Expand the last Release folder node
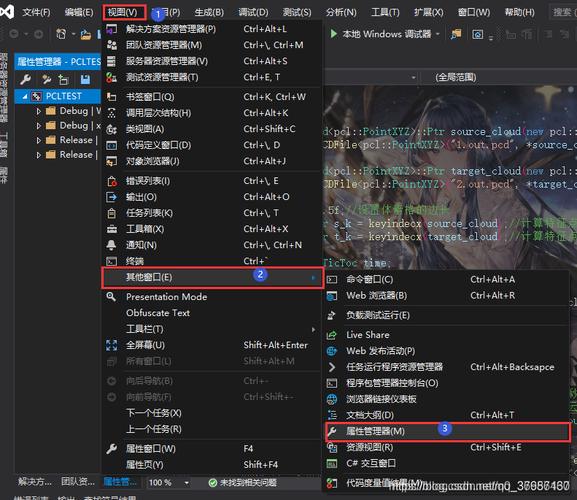This screenshot has width=577, height=500. [x=38, y=155]
